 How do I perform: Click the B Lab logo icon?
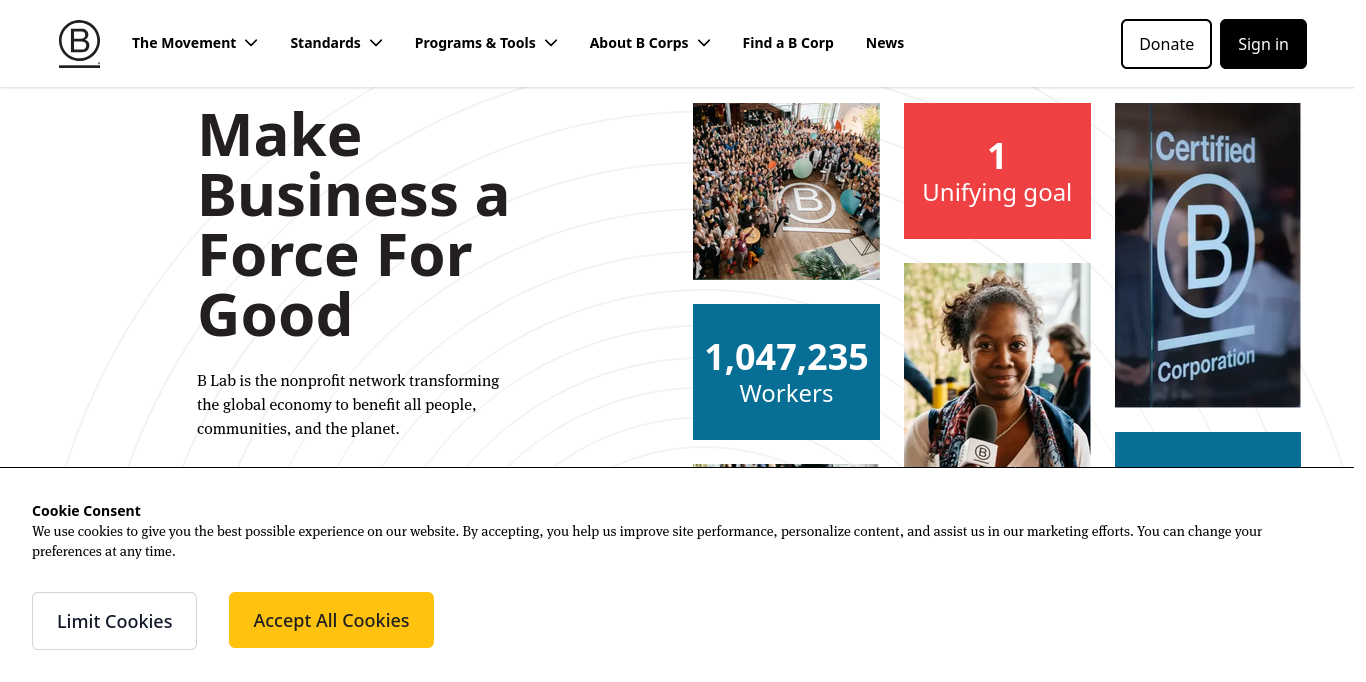point(79,44)
